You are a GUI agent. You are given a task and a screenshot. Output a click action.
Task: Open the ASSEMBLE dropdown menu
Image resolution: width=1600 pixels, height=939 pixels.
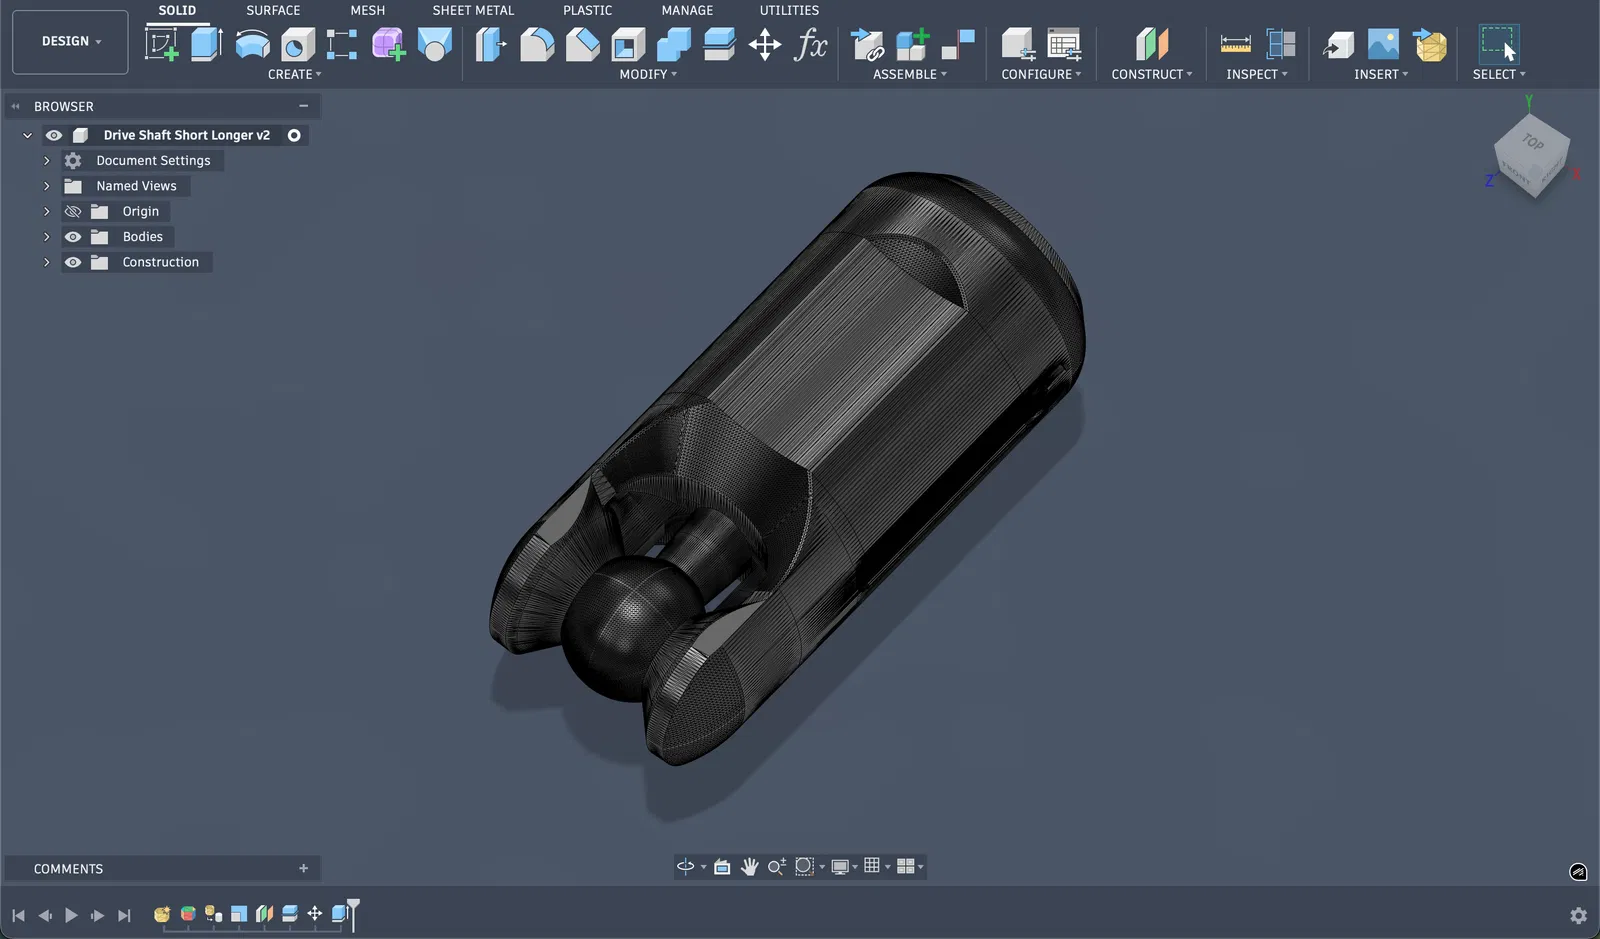click(910, 74)
